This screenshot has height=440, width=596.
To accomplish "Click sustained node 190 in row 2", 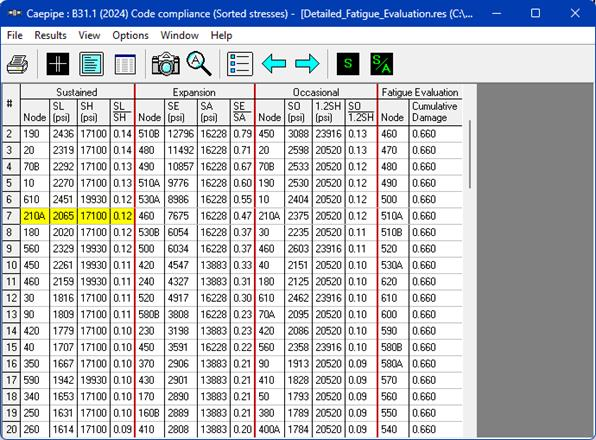I will [x=35, y=134].
